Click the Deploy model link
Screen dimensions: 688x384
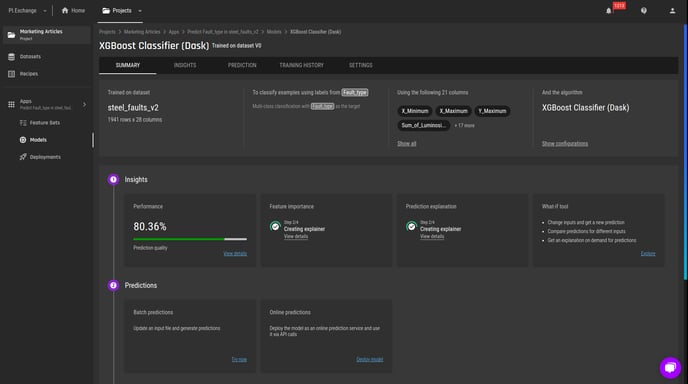[x=369, y=359]
